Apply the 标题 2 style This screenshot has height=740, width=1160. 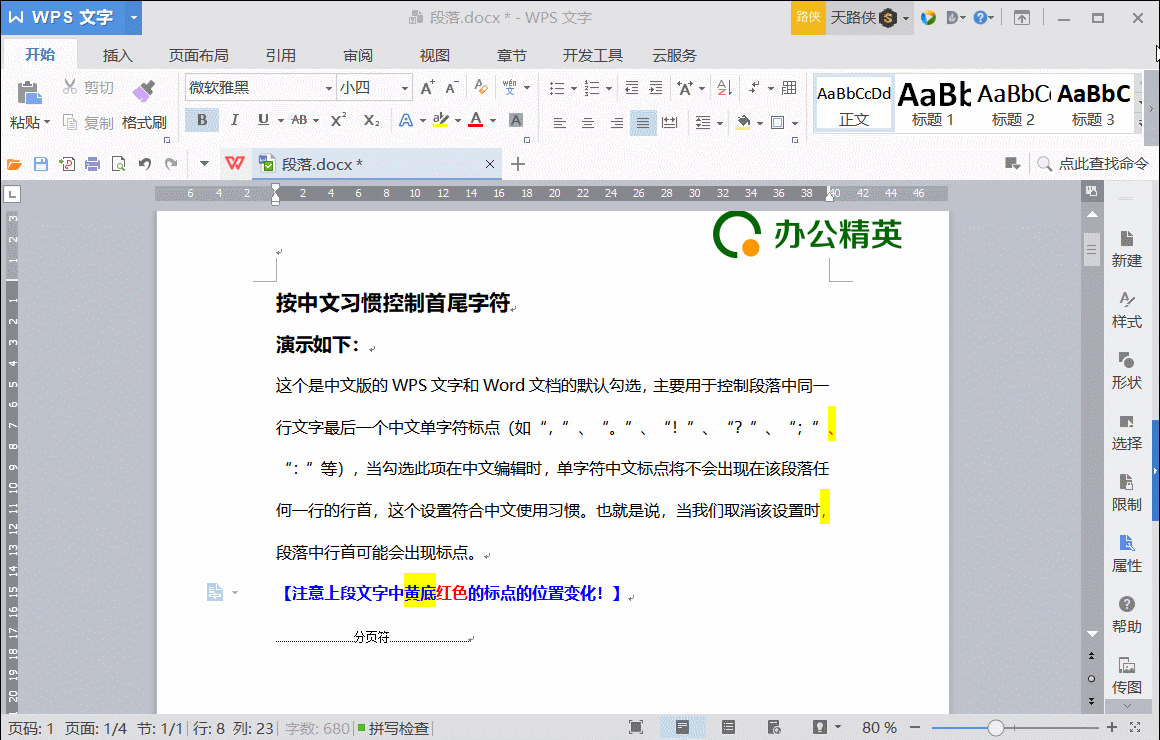click(1013, 105)
